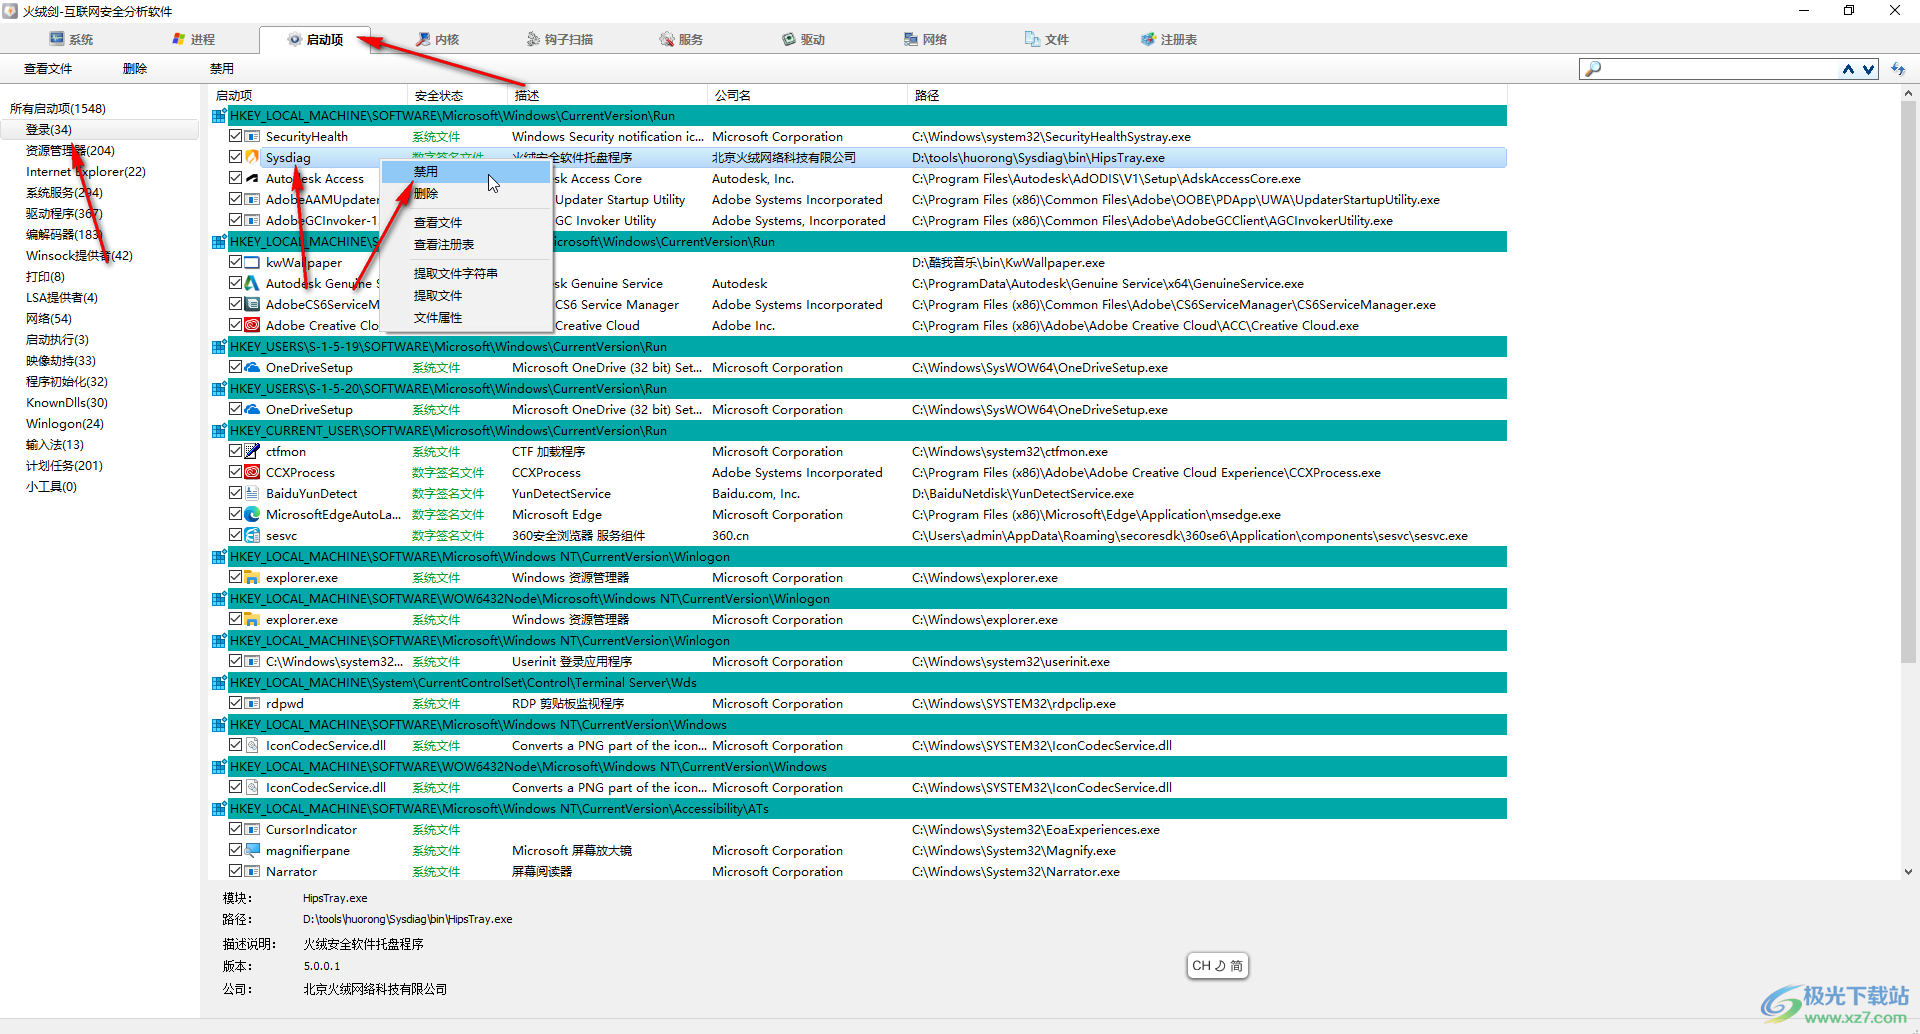Toggle the CCXProcess checkbox
Image resolution: width=1920 pixels, height=1034 pixels.
pos(235,472)
